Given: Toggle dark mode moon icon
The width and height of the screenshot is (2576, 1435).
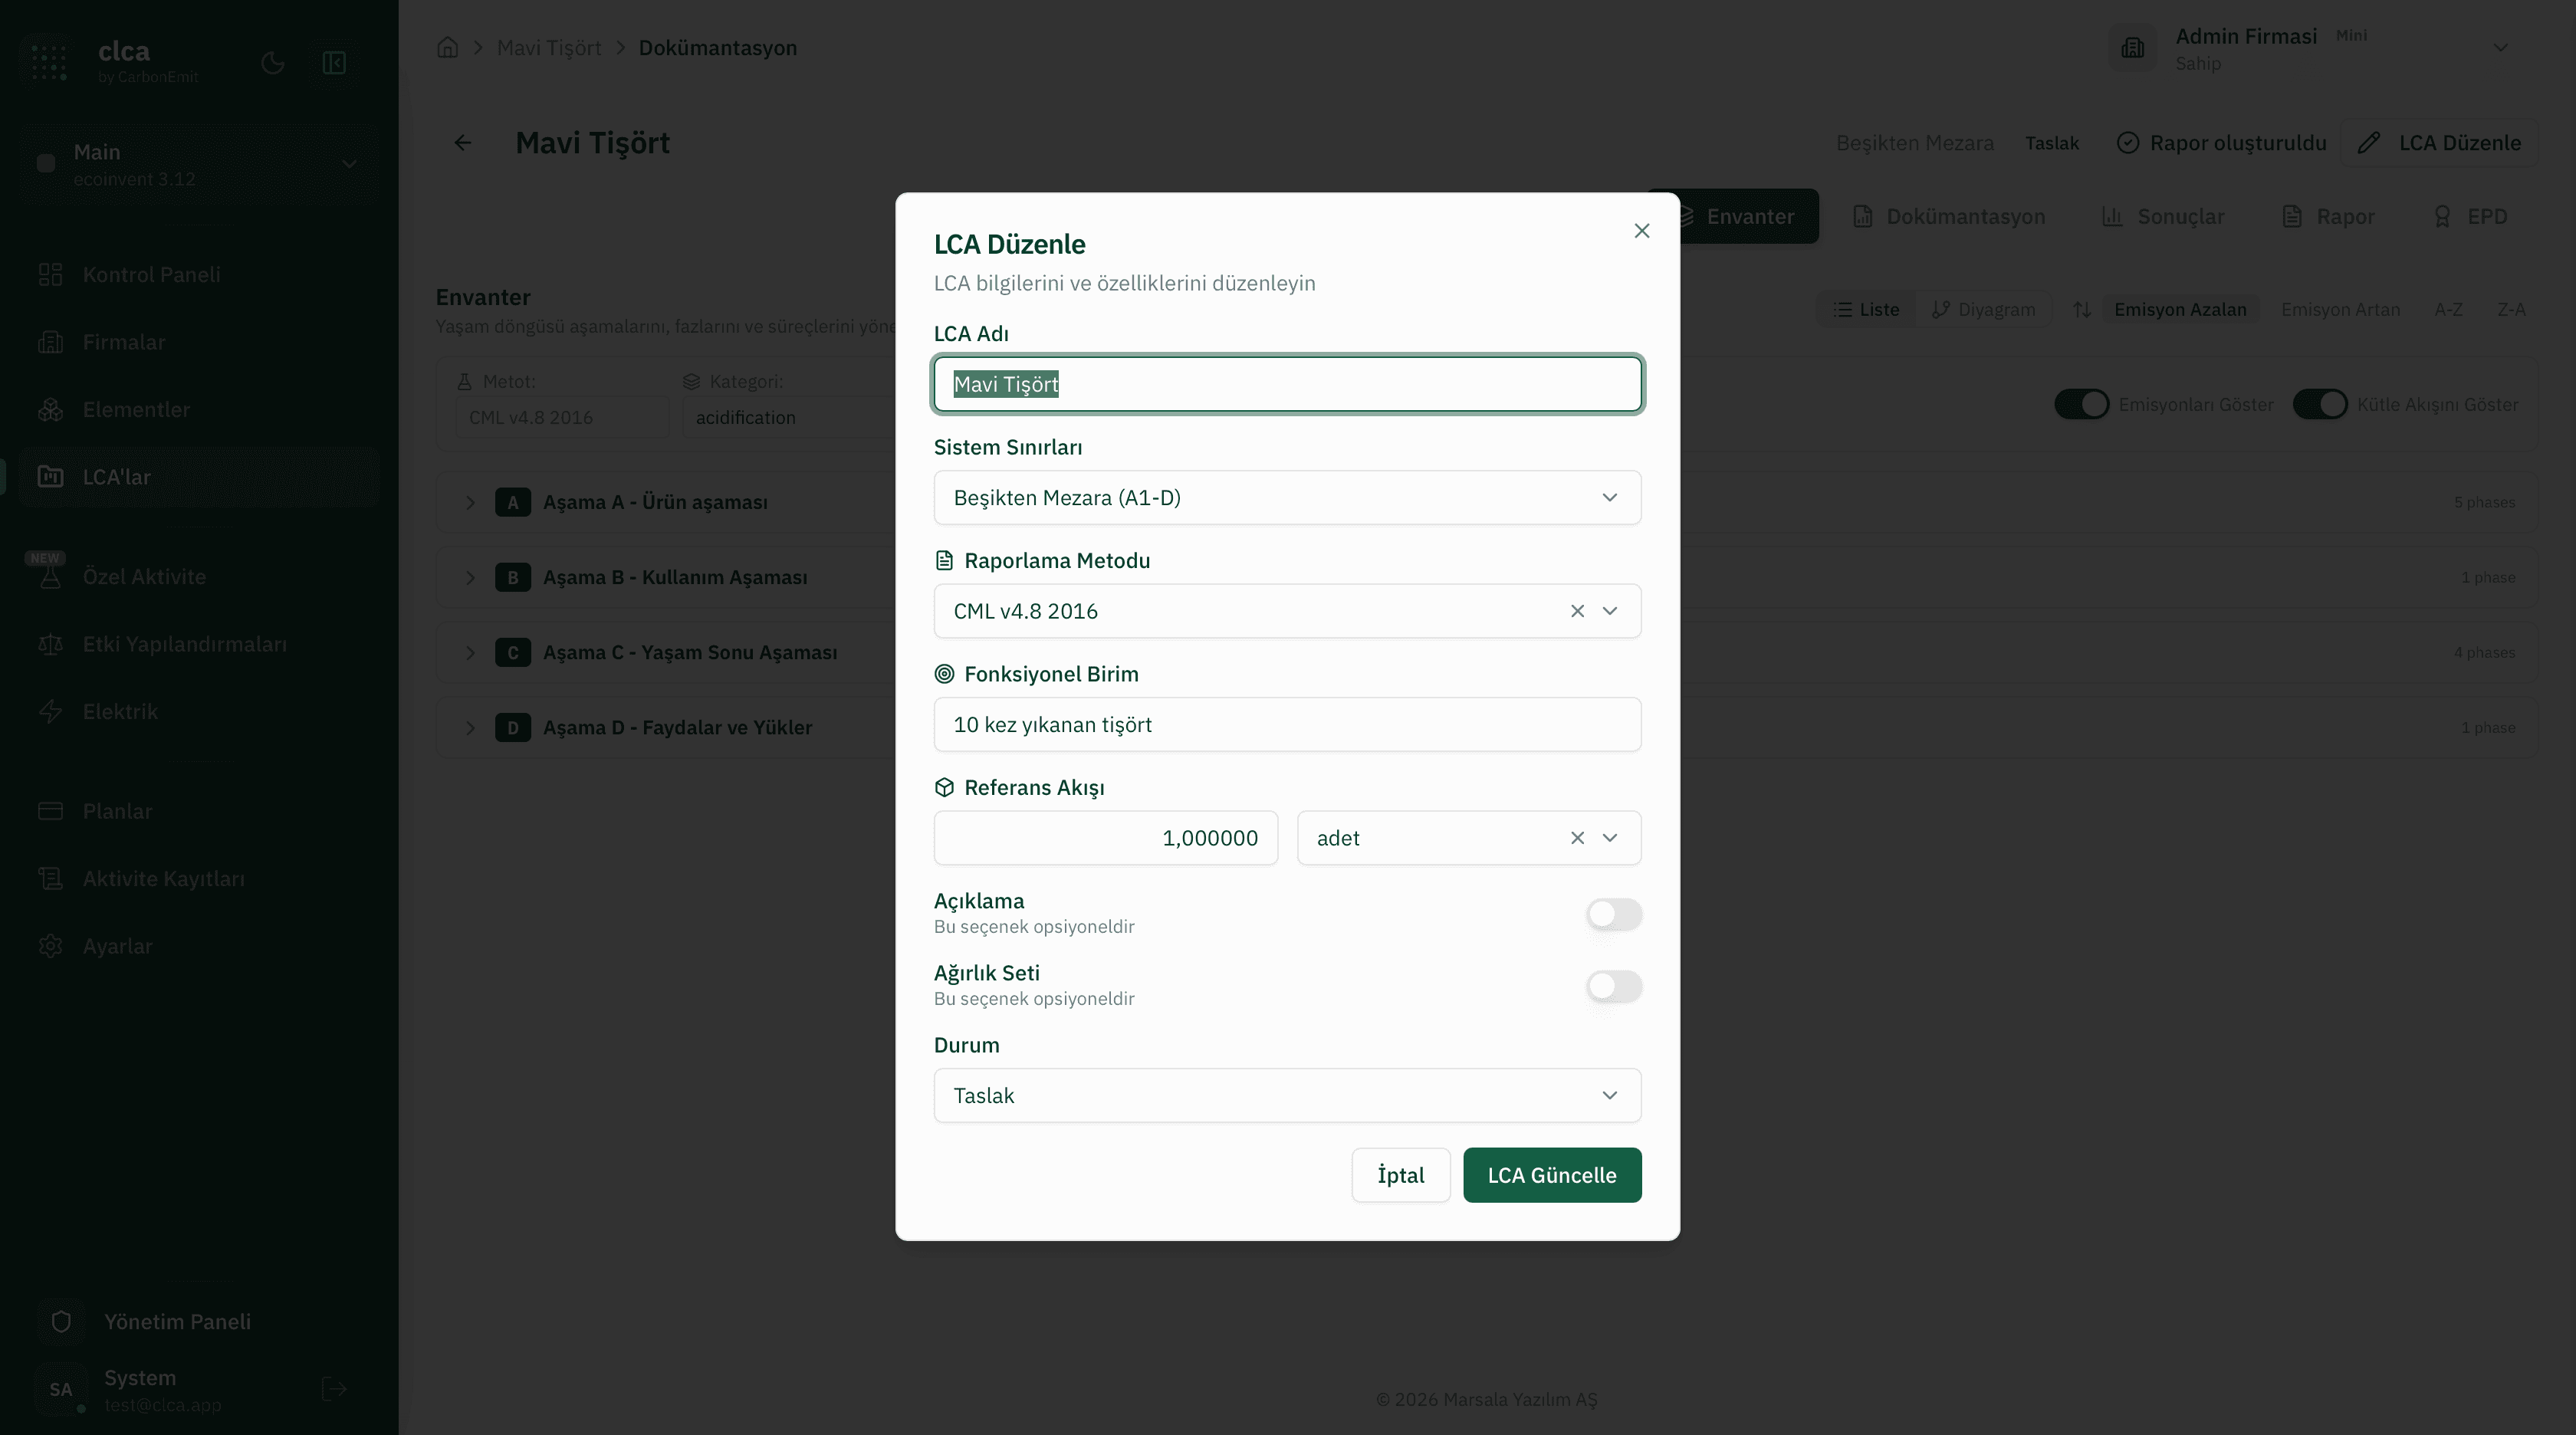Looking at the screenshot, I should [273, 63].
